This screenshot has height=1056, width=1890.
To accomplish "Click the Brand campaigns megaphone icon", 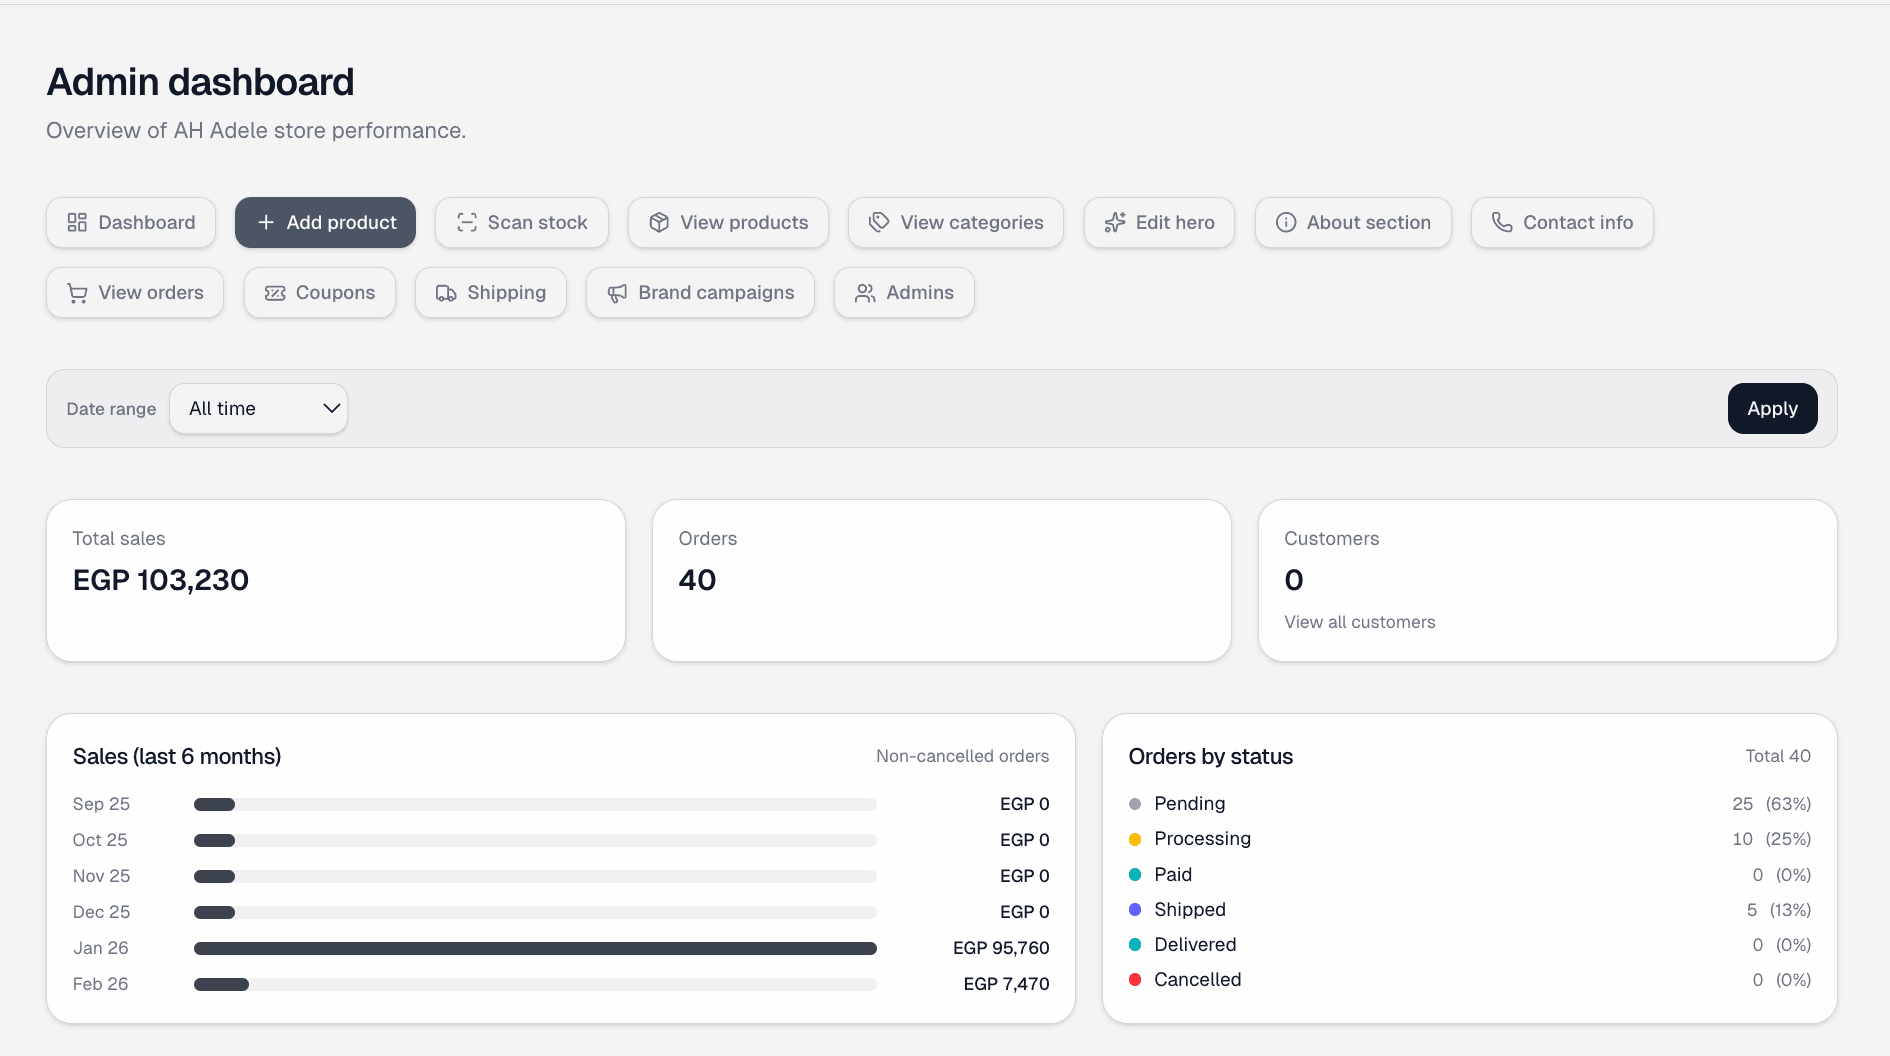I will pos(616,292).
